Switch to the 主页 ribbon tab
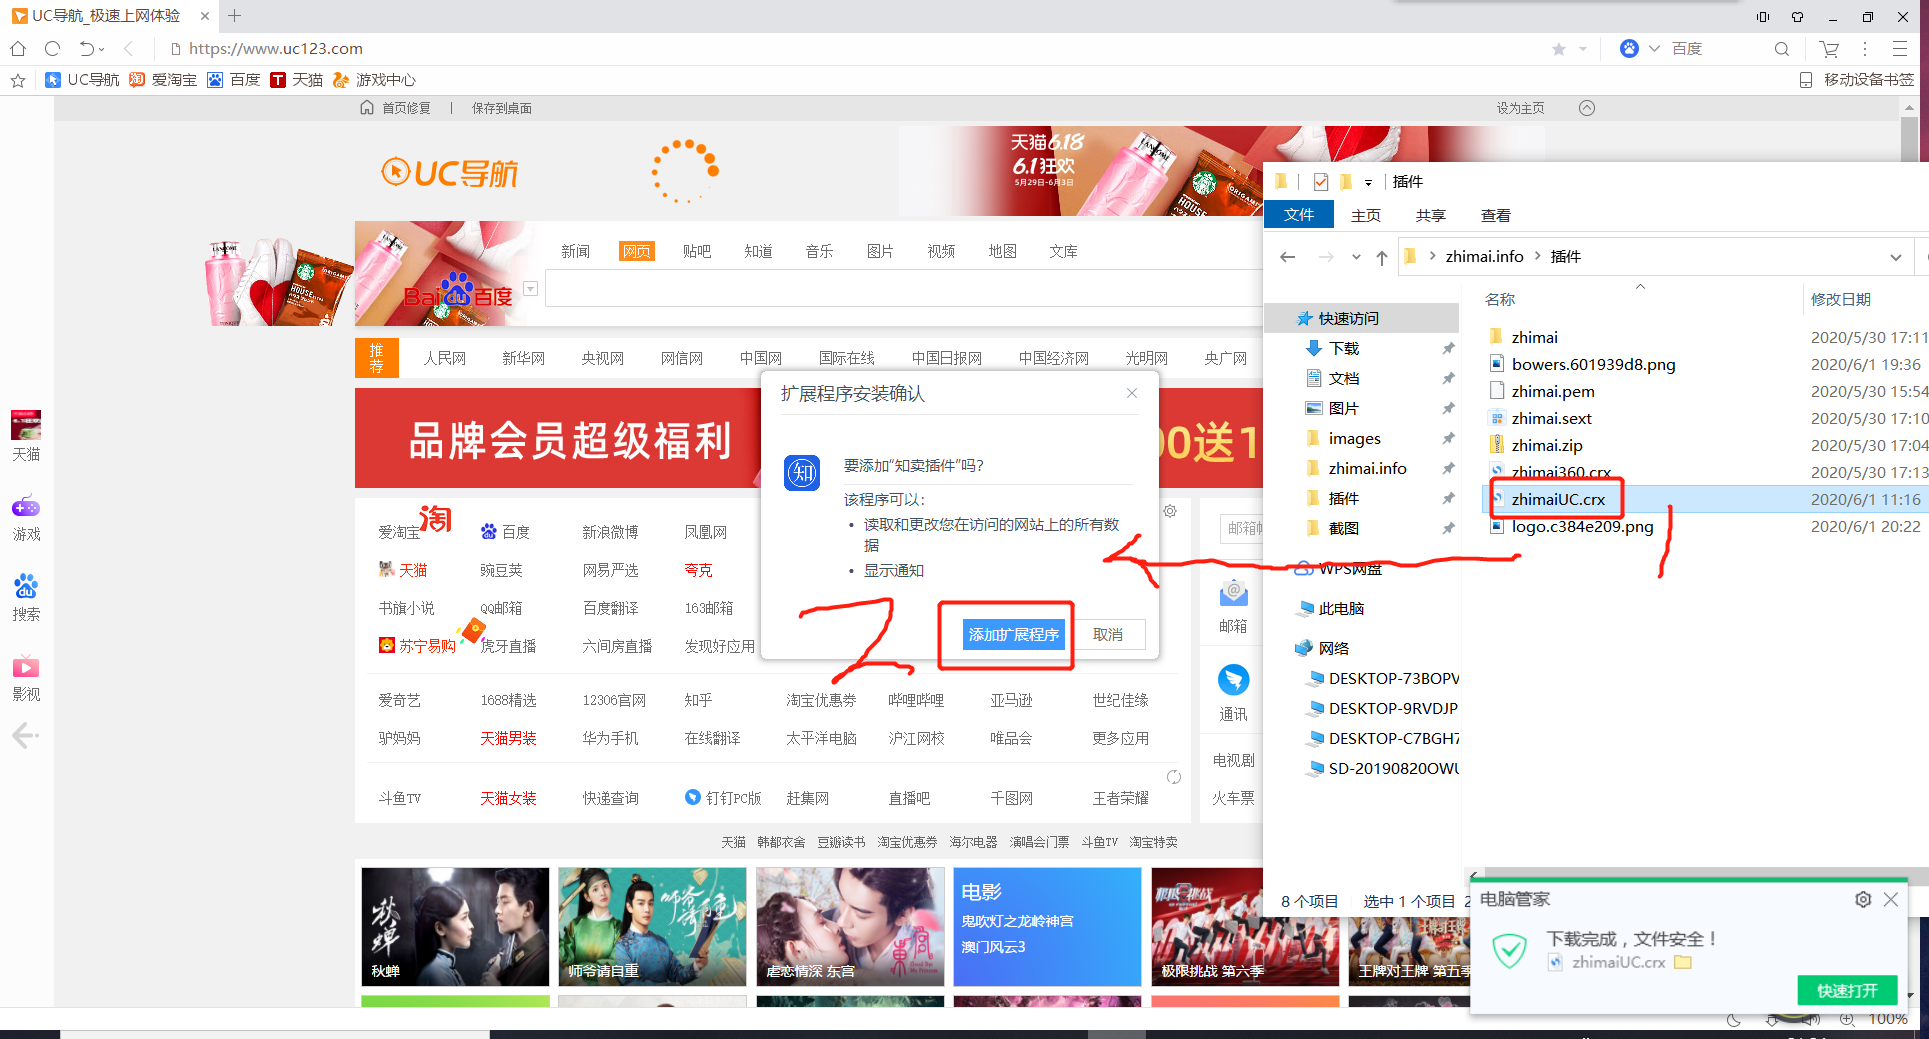Screen dimensions: 1929x1039 (x=1365, y=215)
